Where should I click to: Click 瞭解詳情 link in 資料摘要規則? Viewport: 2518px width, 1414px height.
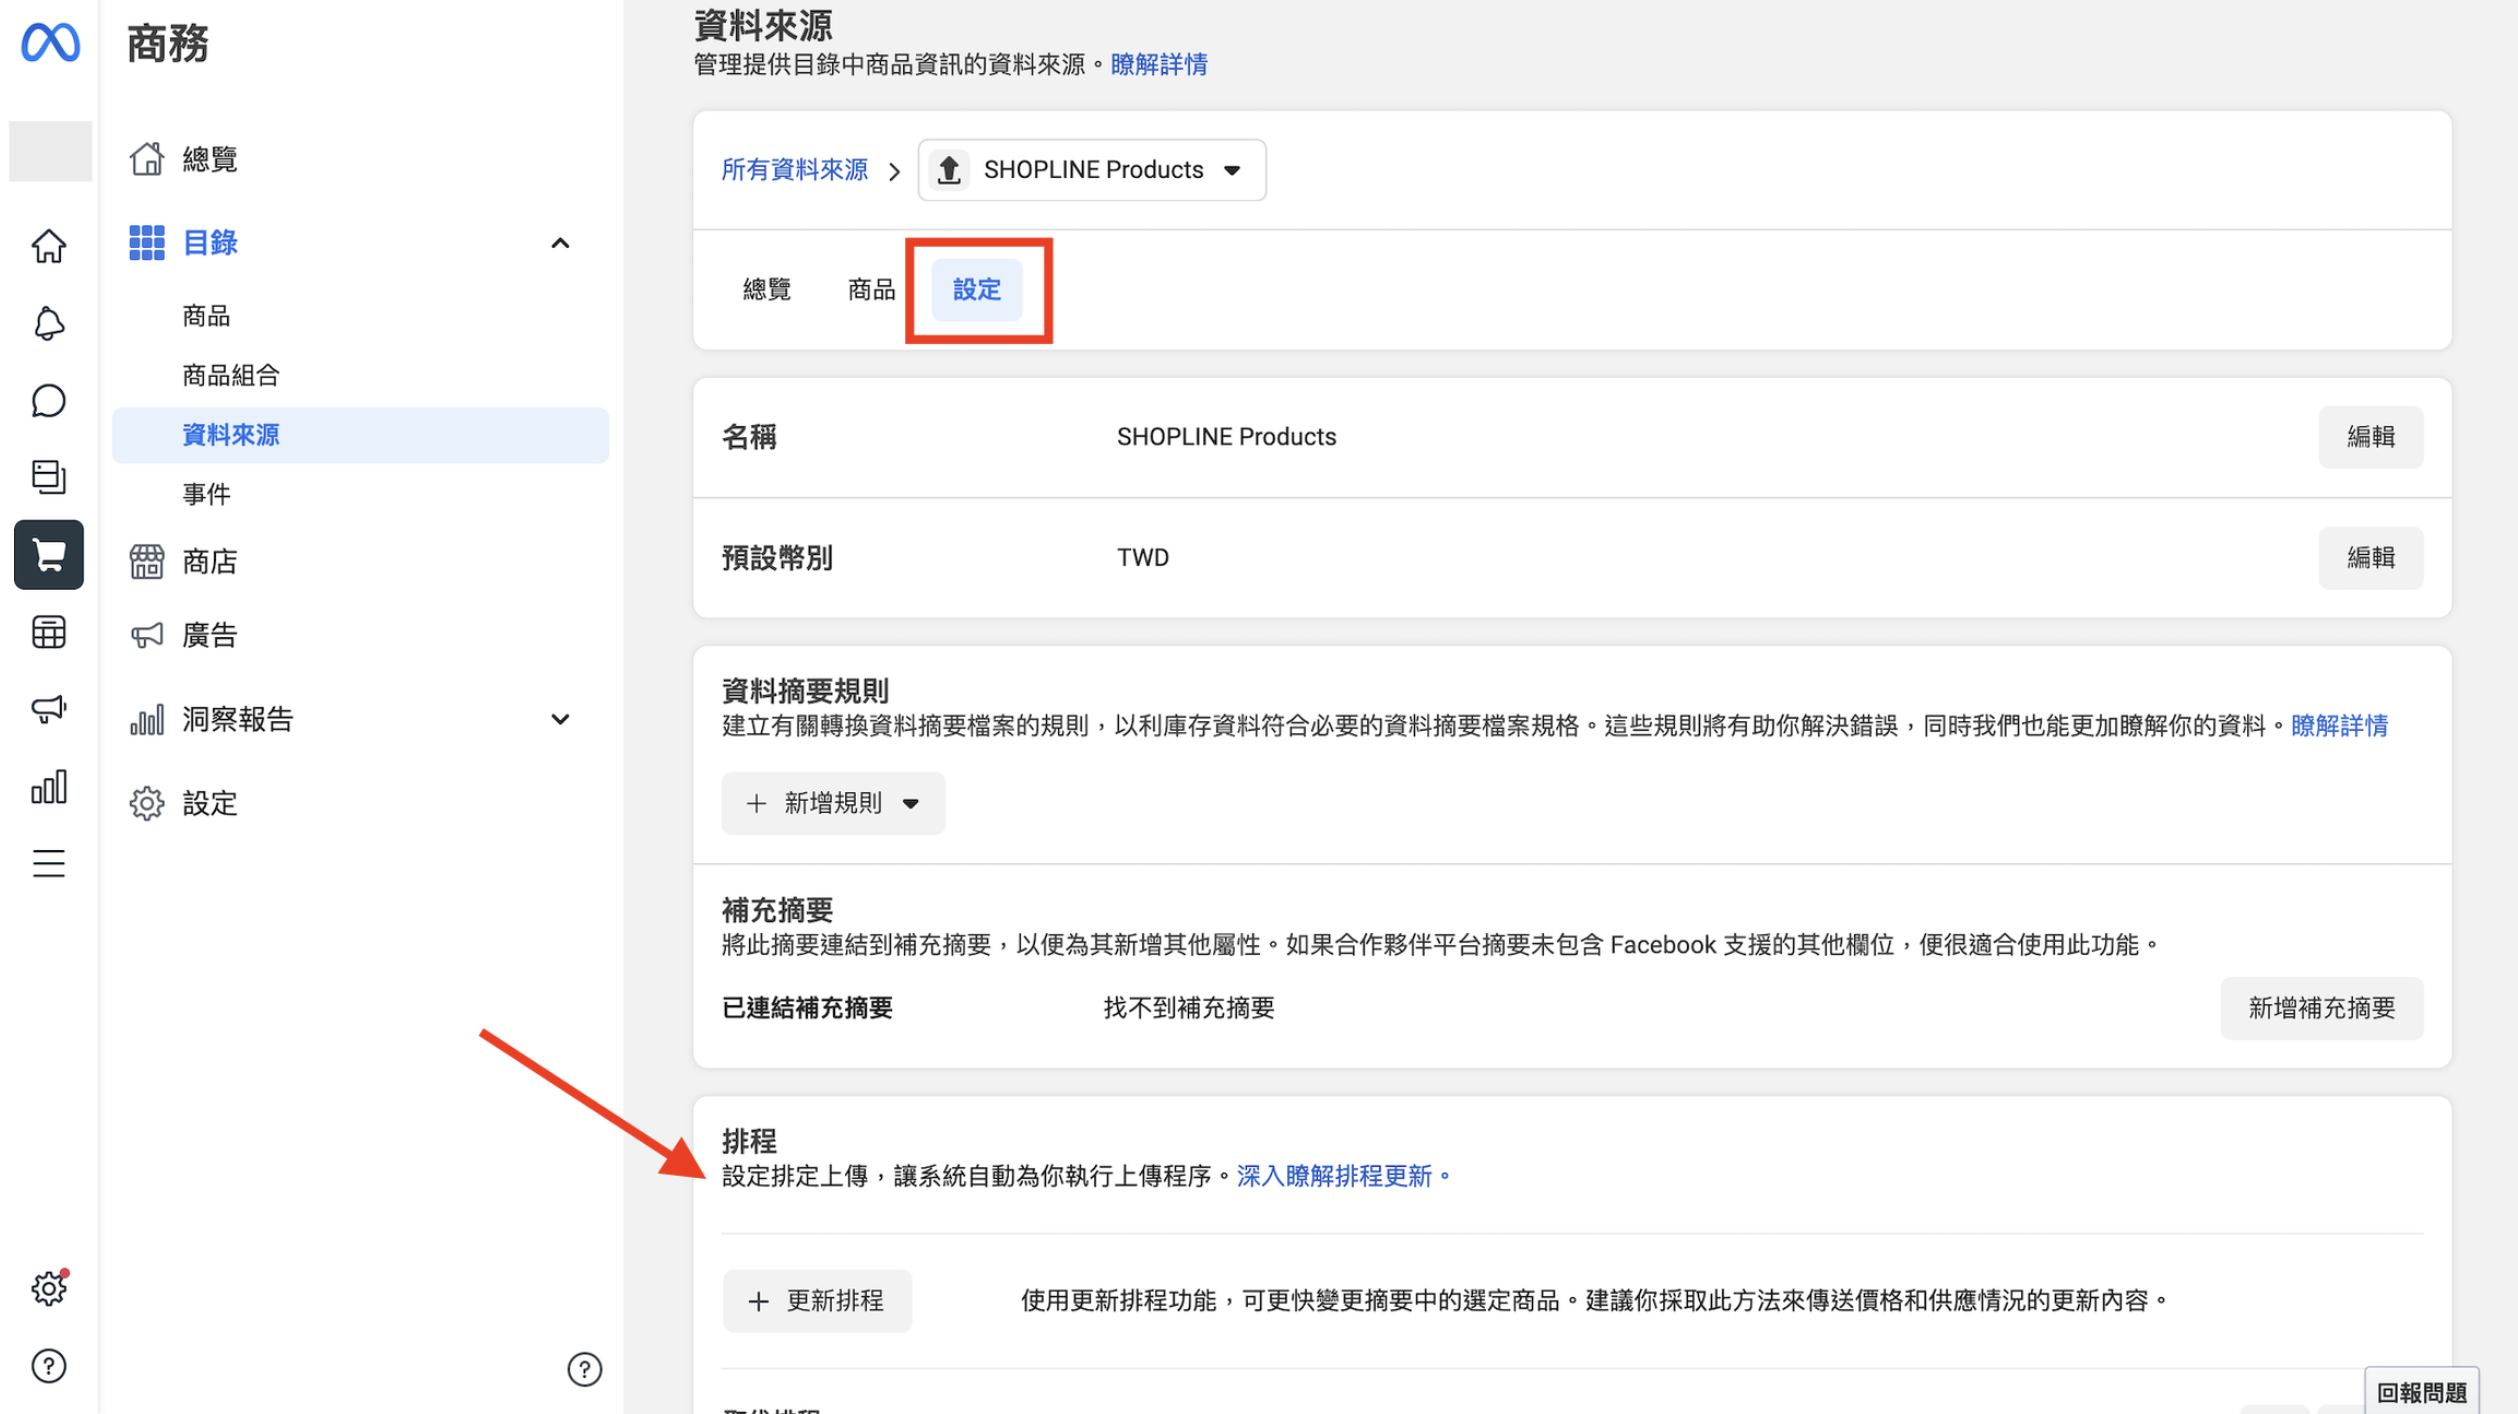tap(2338, 726)
